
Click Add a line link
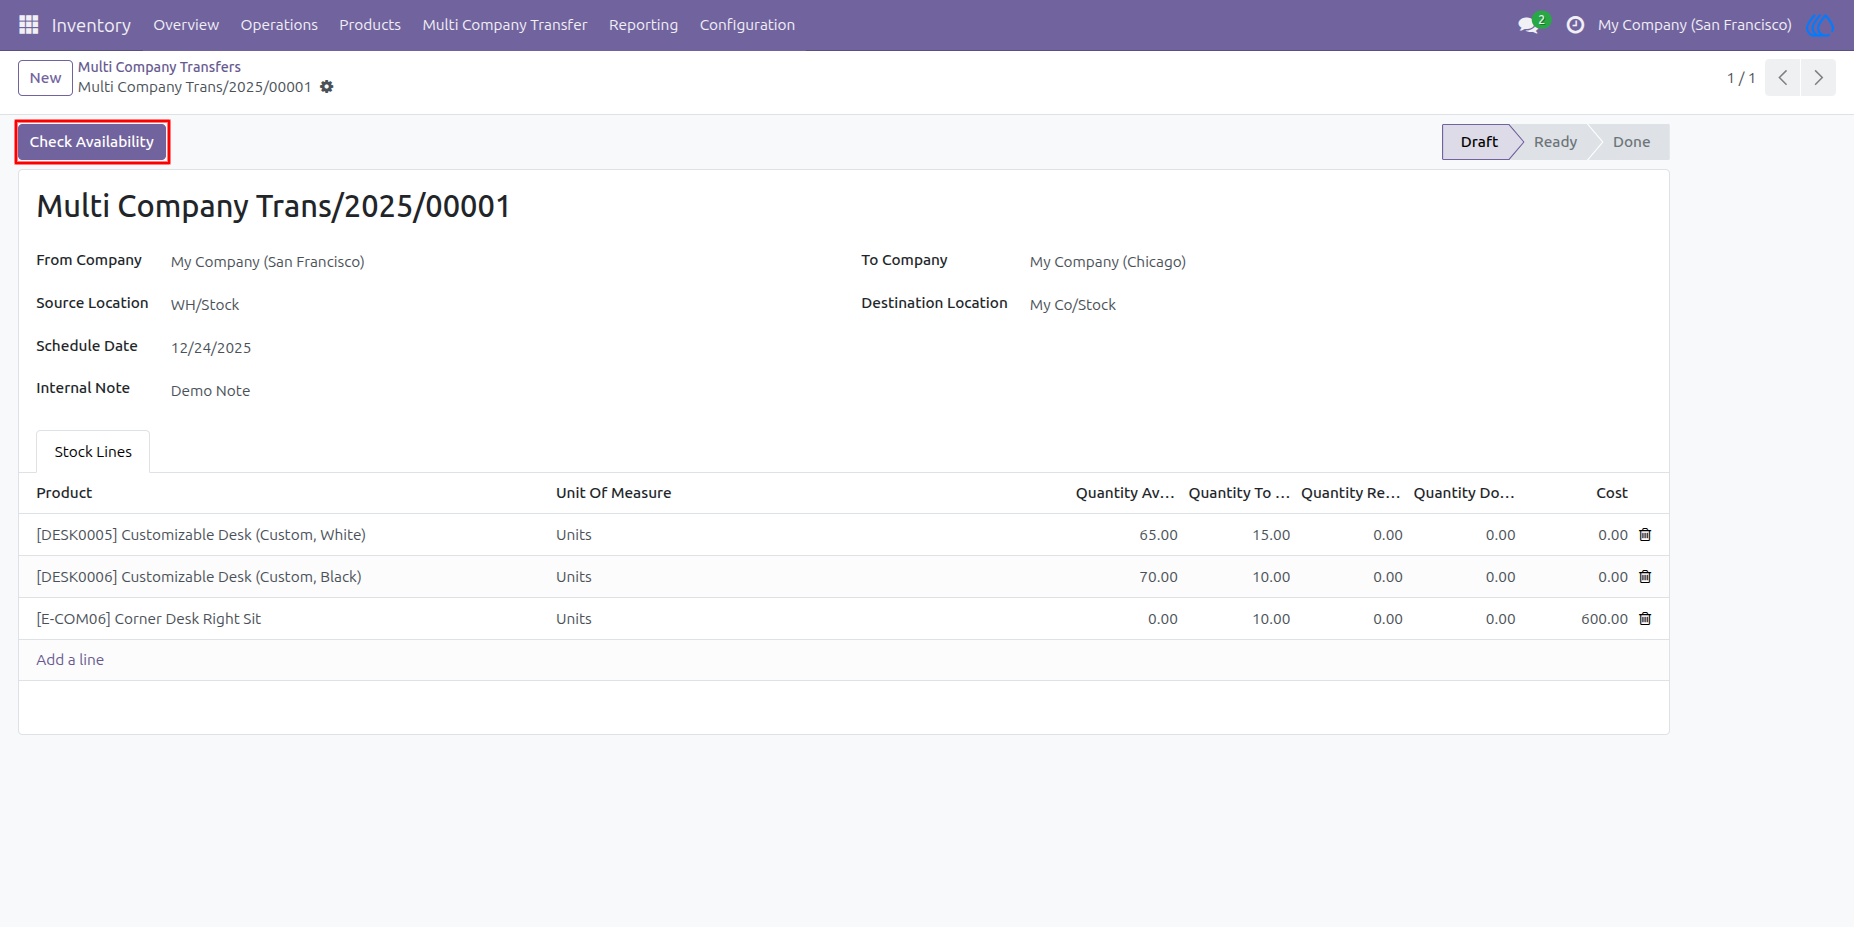point(70,660)
